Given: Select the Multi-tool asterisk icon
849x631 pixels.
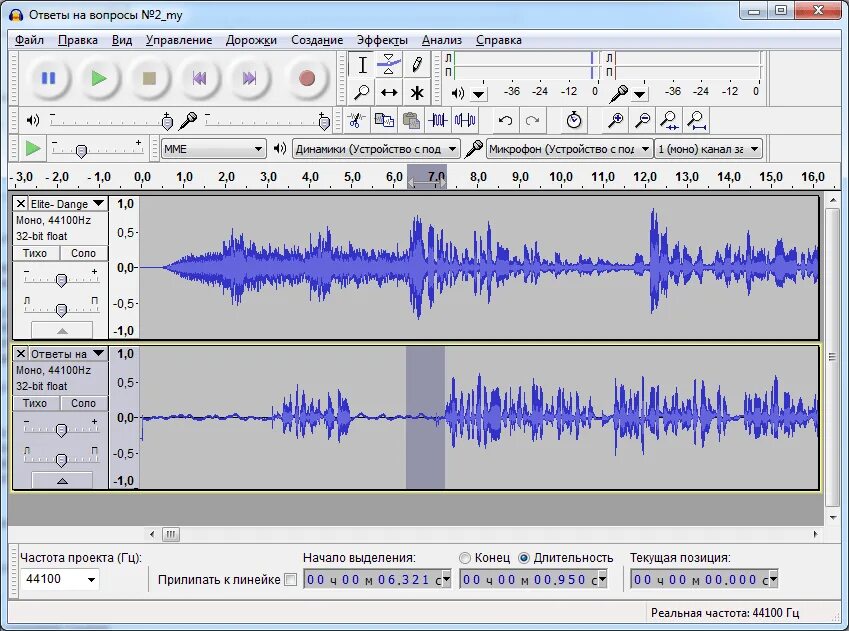Looking at the screenshot, I should (416, 93).
